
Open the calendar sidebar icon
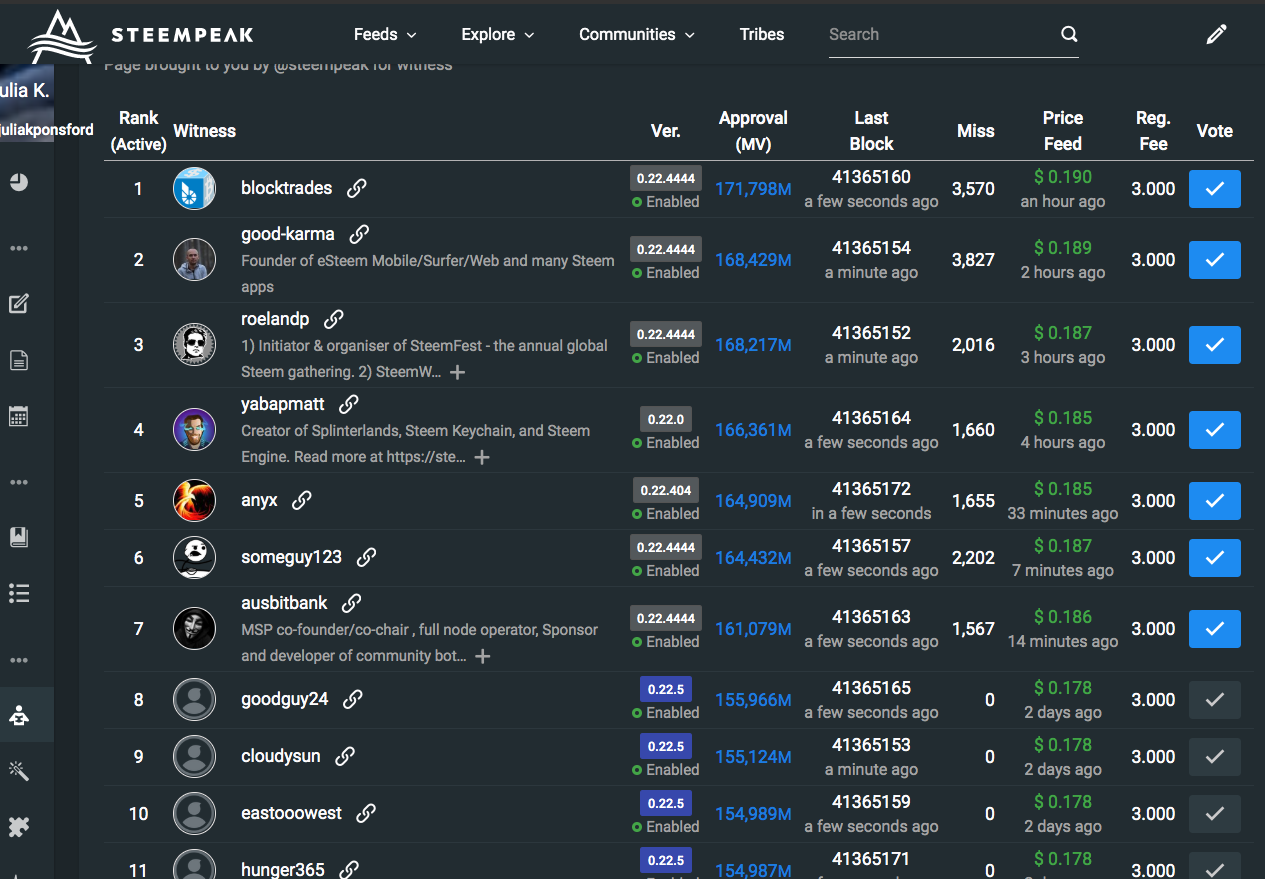click(19, 416)
